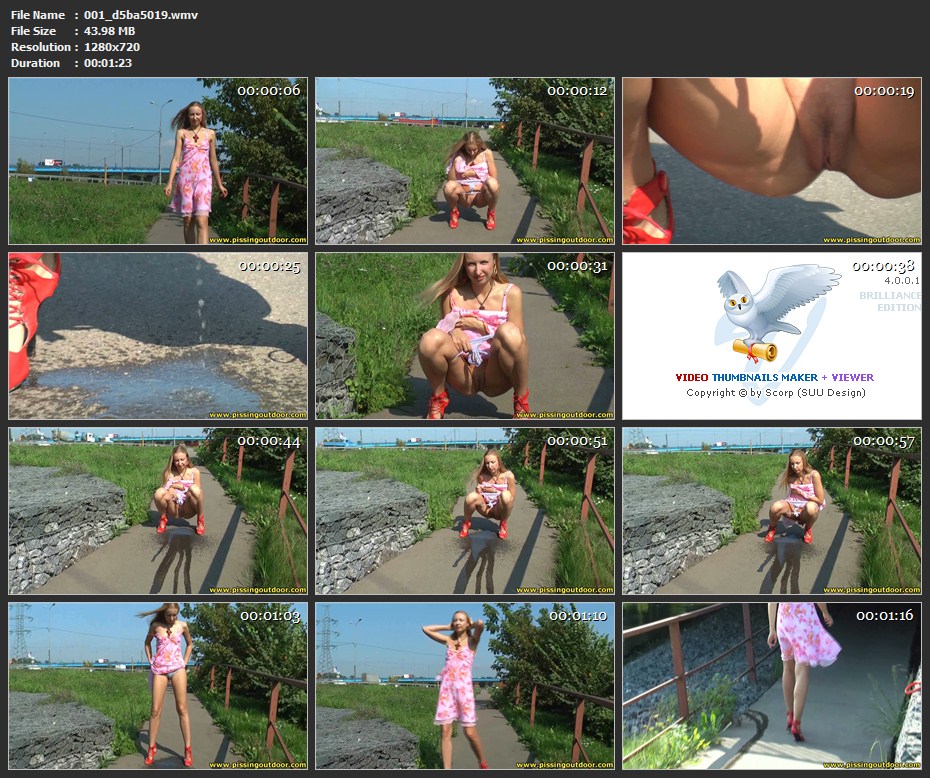Open the frame at timestamp 00:00:25
Image resolution: width=930 pixels, height=778 pixels.
pyautogui.click(x=158, y=335)
